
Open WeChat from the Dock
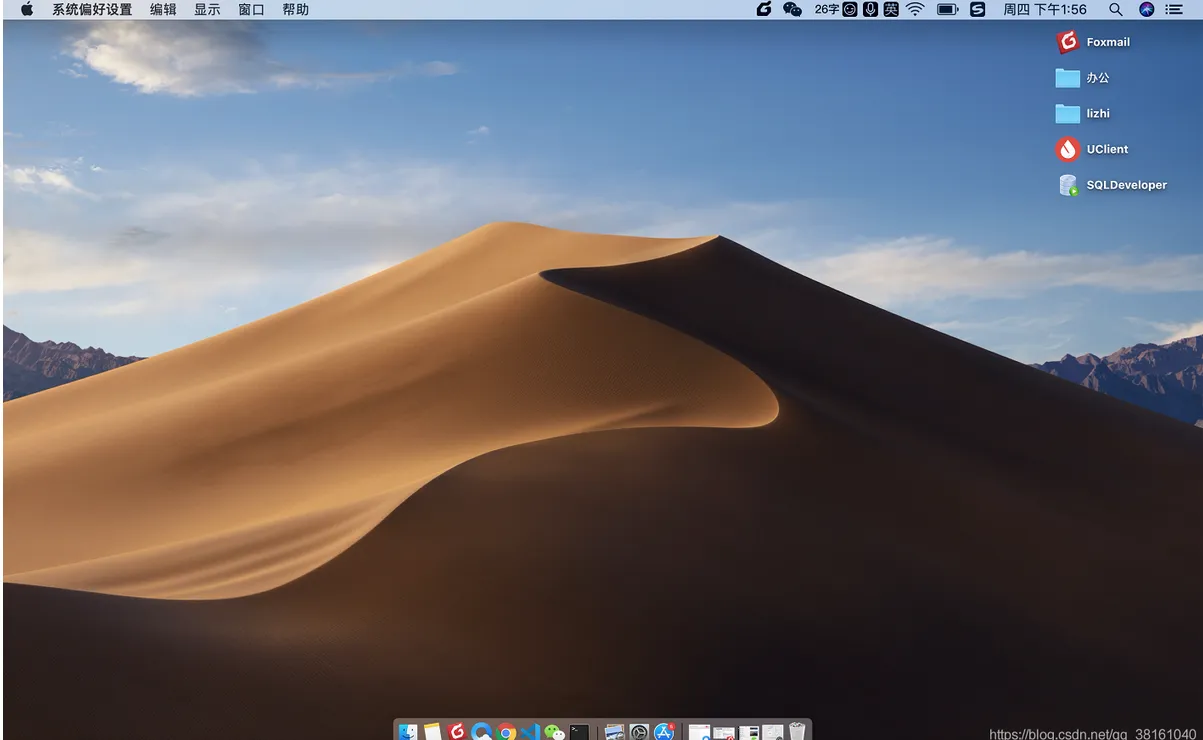pyautogui.click(x=554, y=732)
